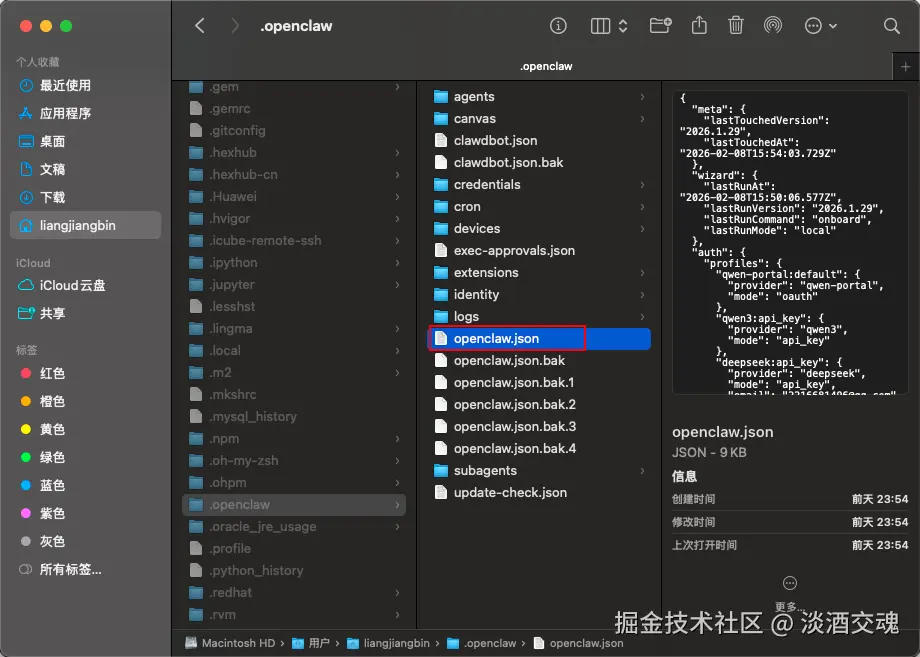Click the JSON preview thumbnail
This screenshot has height=657, width=920.
tap(790, 243)
